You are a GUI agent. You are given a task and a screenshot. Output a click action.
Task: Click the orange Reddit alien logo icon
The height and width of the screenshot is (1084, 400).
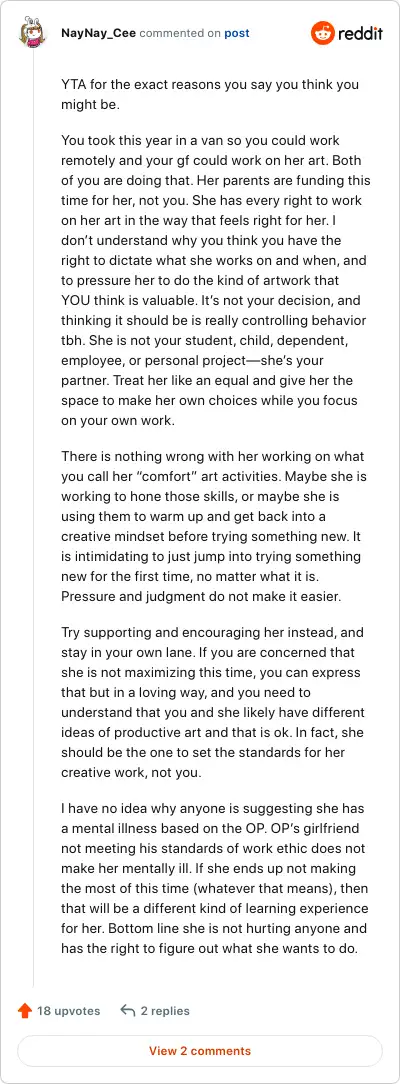tap(322, 33)
